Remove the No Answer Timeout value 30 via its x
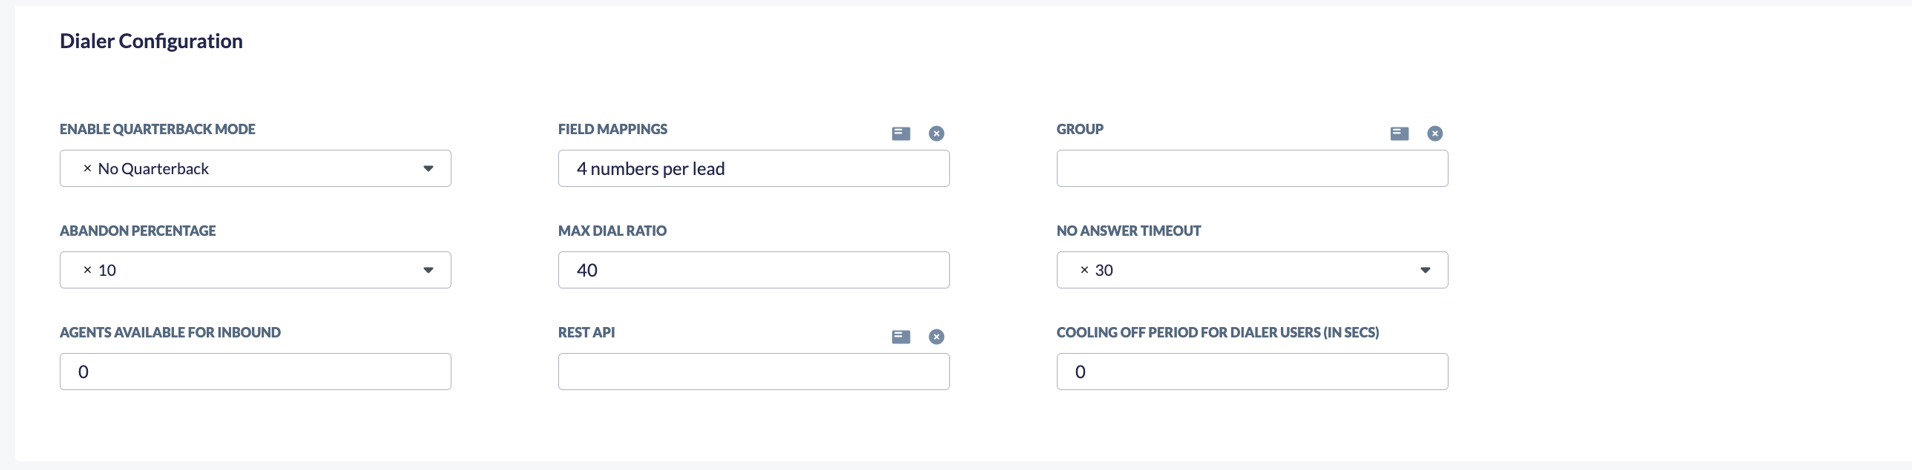Viewport: 1912px width, 470px height. (x=1084, y=270)
